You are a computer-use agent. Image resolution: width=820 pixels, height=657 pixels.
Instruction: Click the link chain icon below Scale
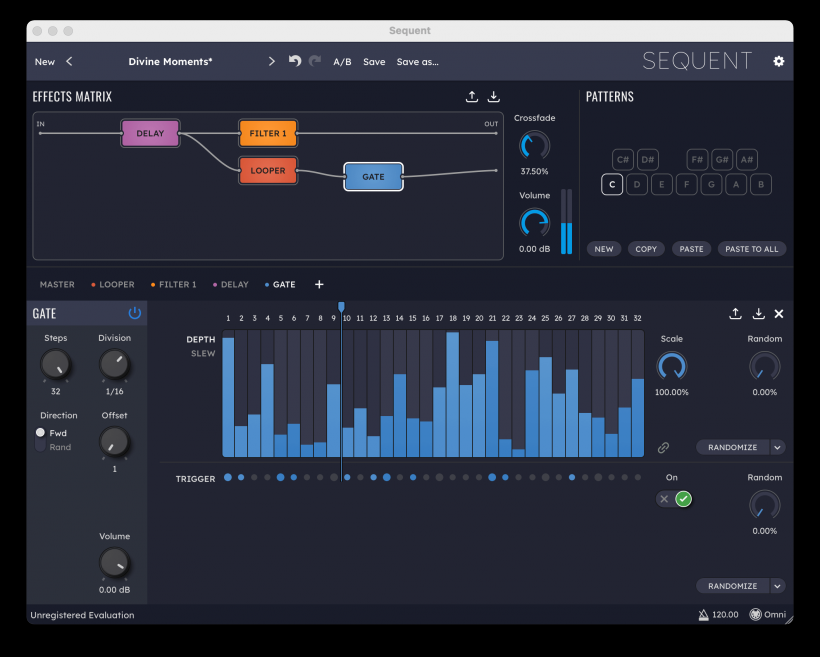(663, 448)
